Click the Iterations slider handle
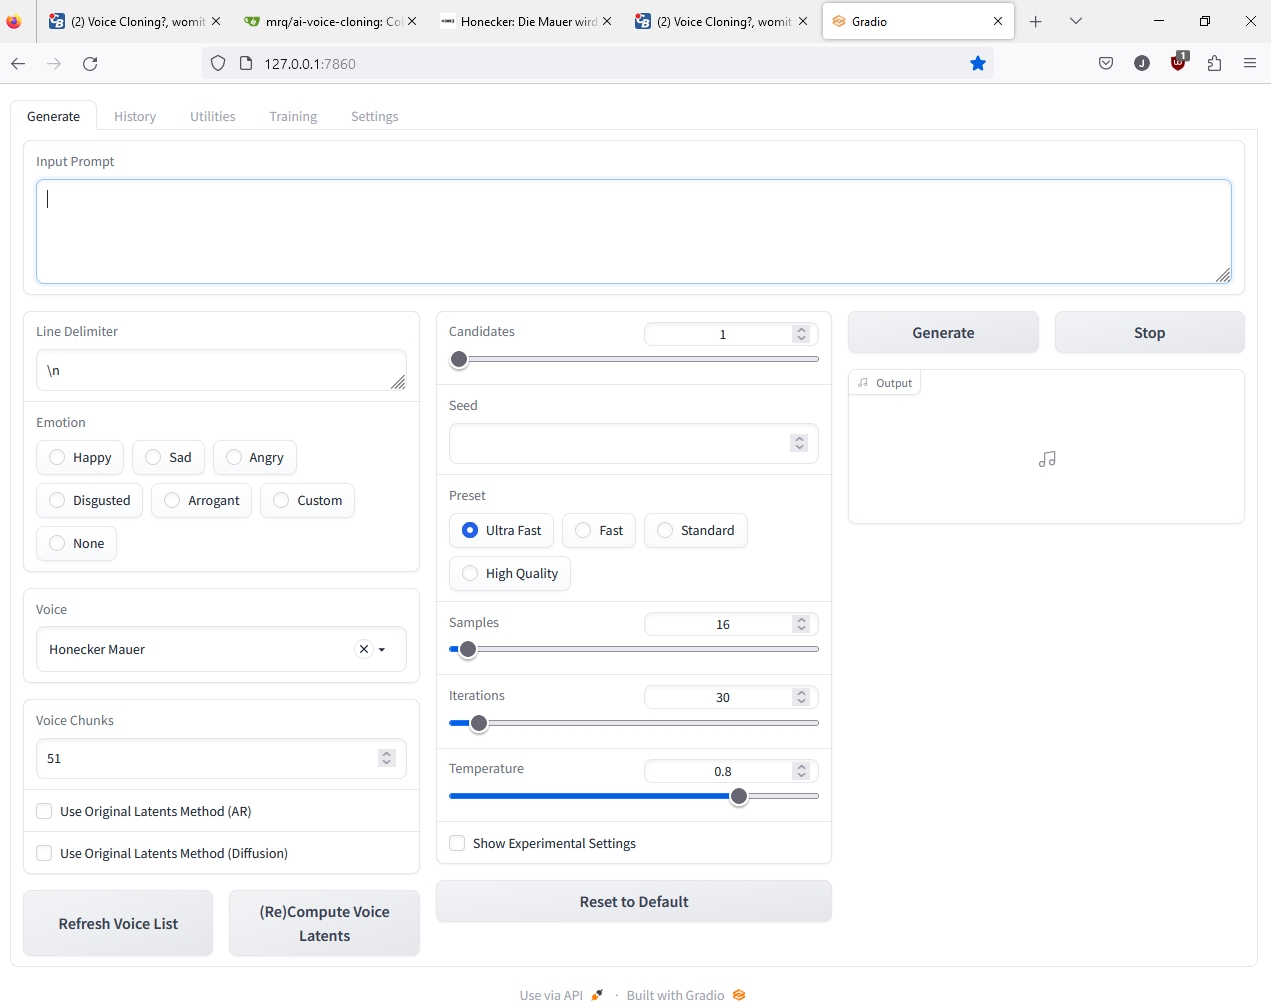Viewport: 1271px width, 1008px height. [x=479, y=723]
